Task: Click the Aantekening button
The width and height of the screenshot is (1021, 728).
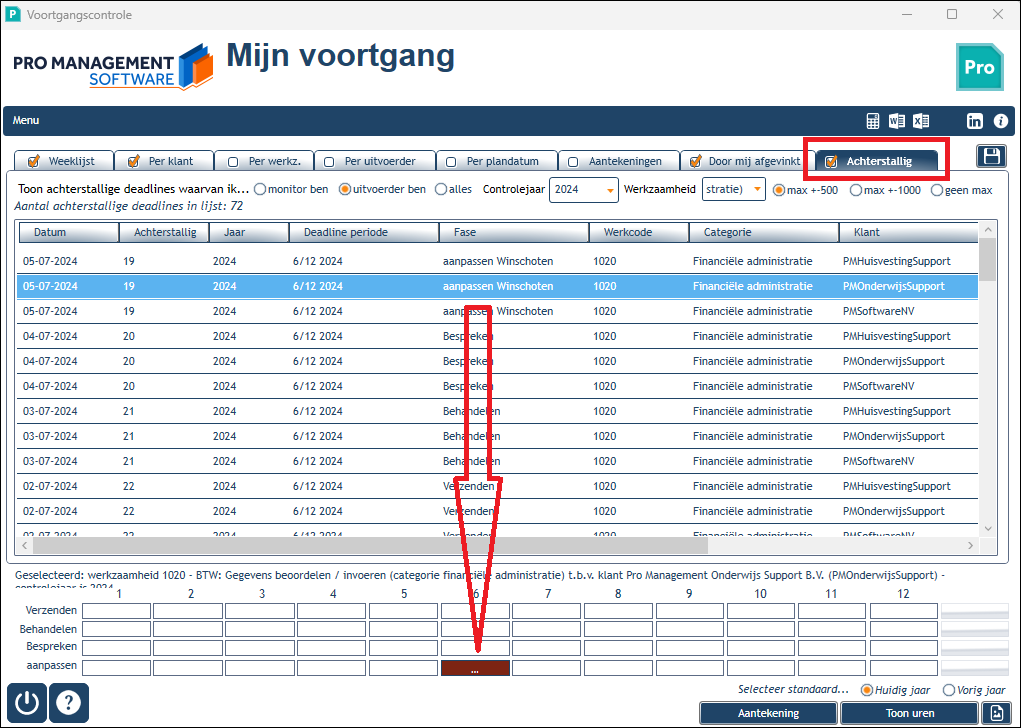Action: tap(768, 713)
